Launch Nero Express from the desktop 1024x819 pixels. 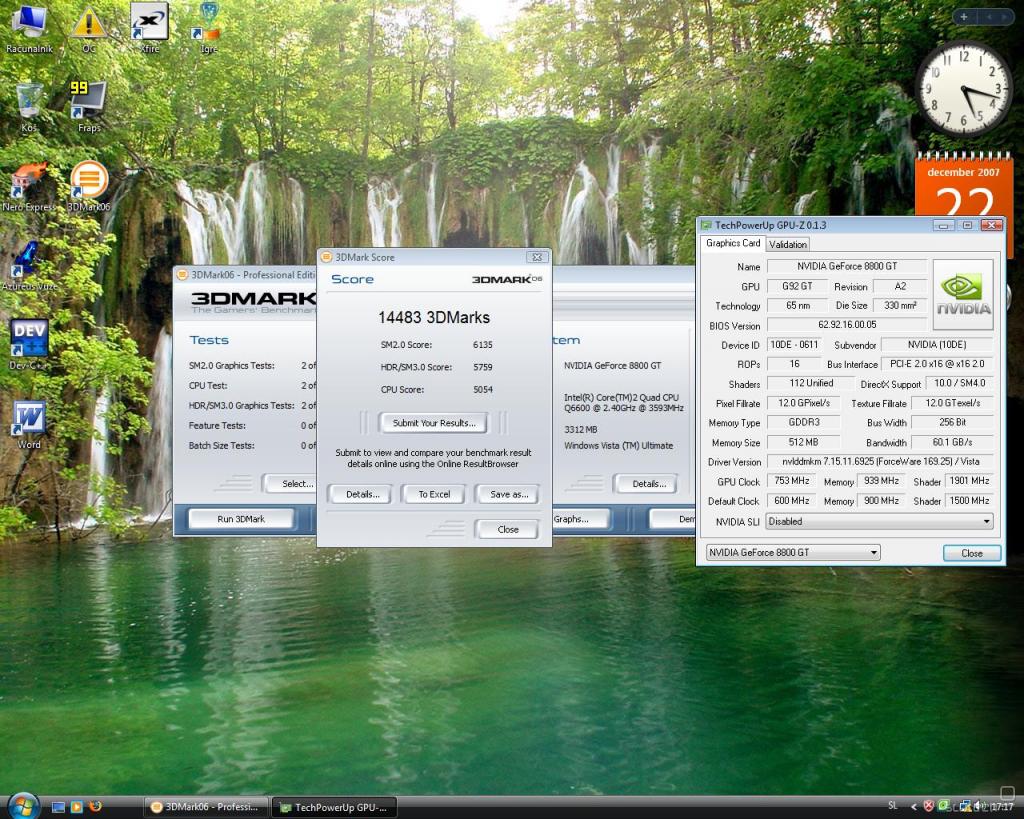click(29, 188)
